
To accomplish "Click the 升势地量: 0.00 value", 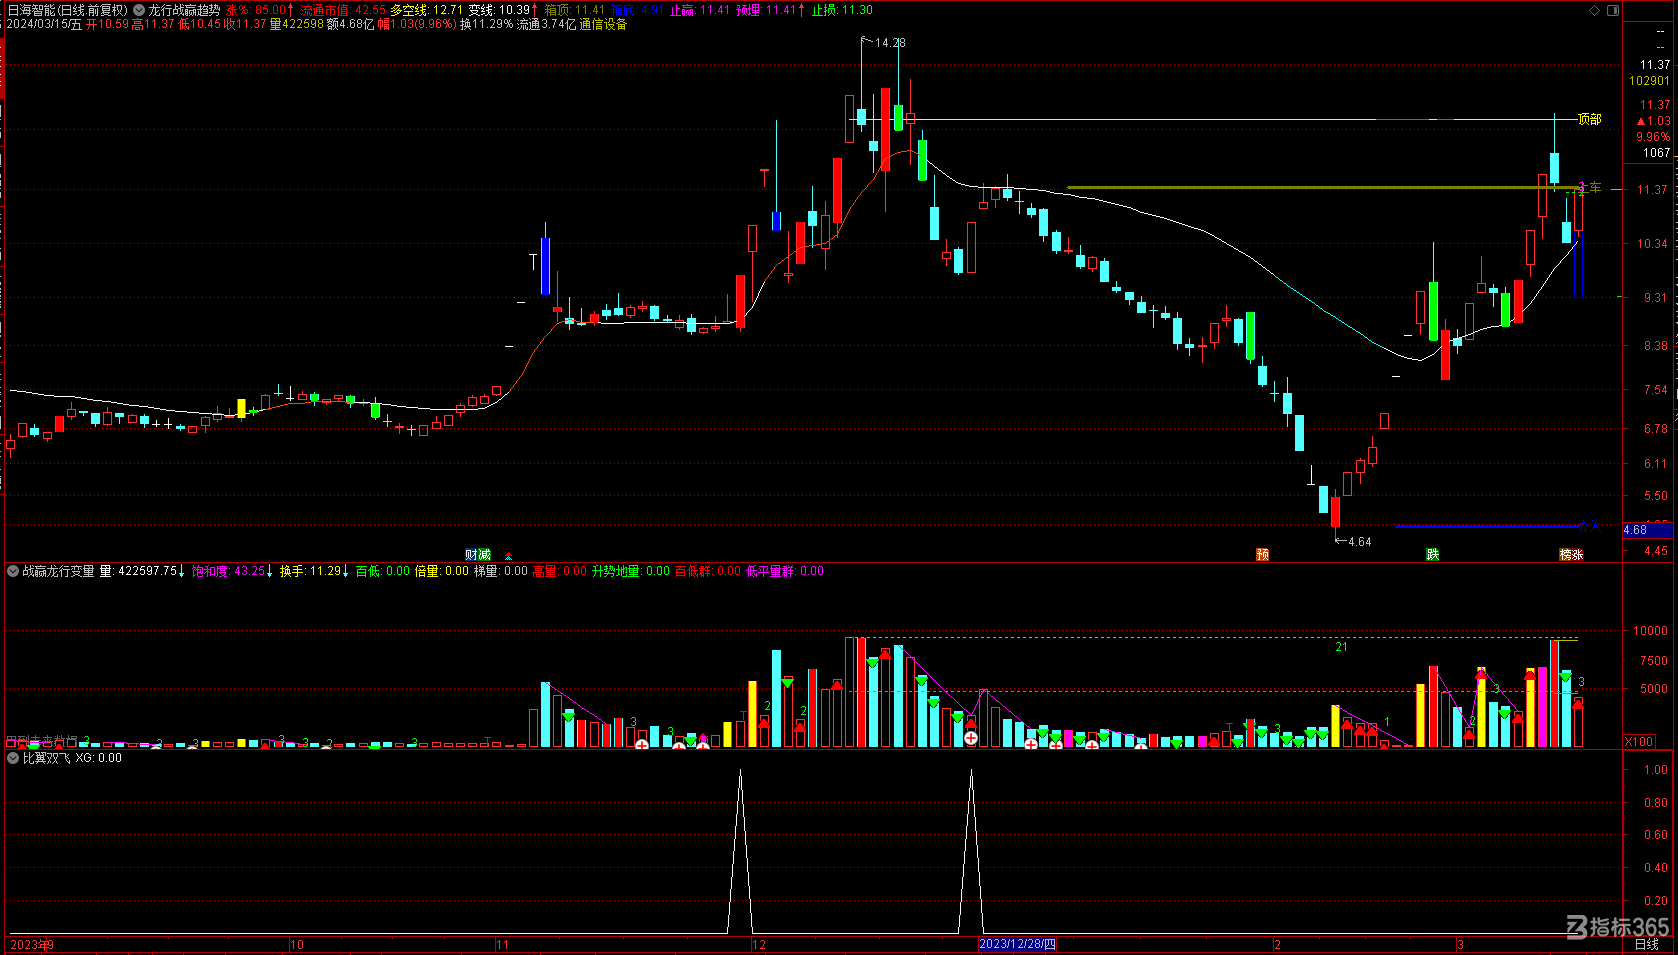I will (x=631, y=571).
